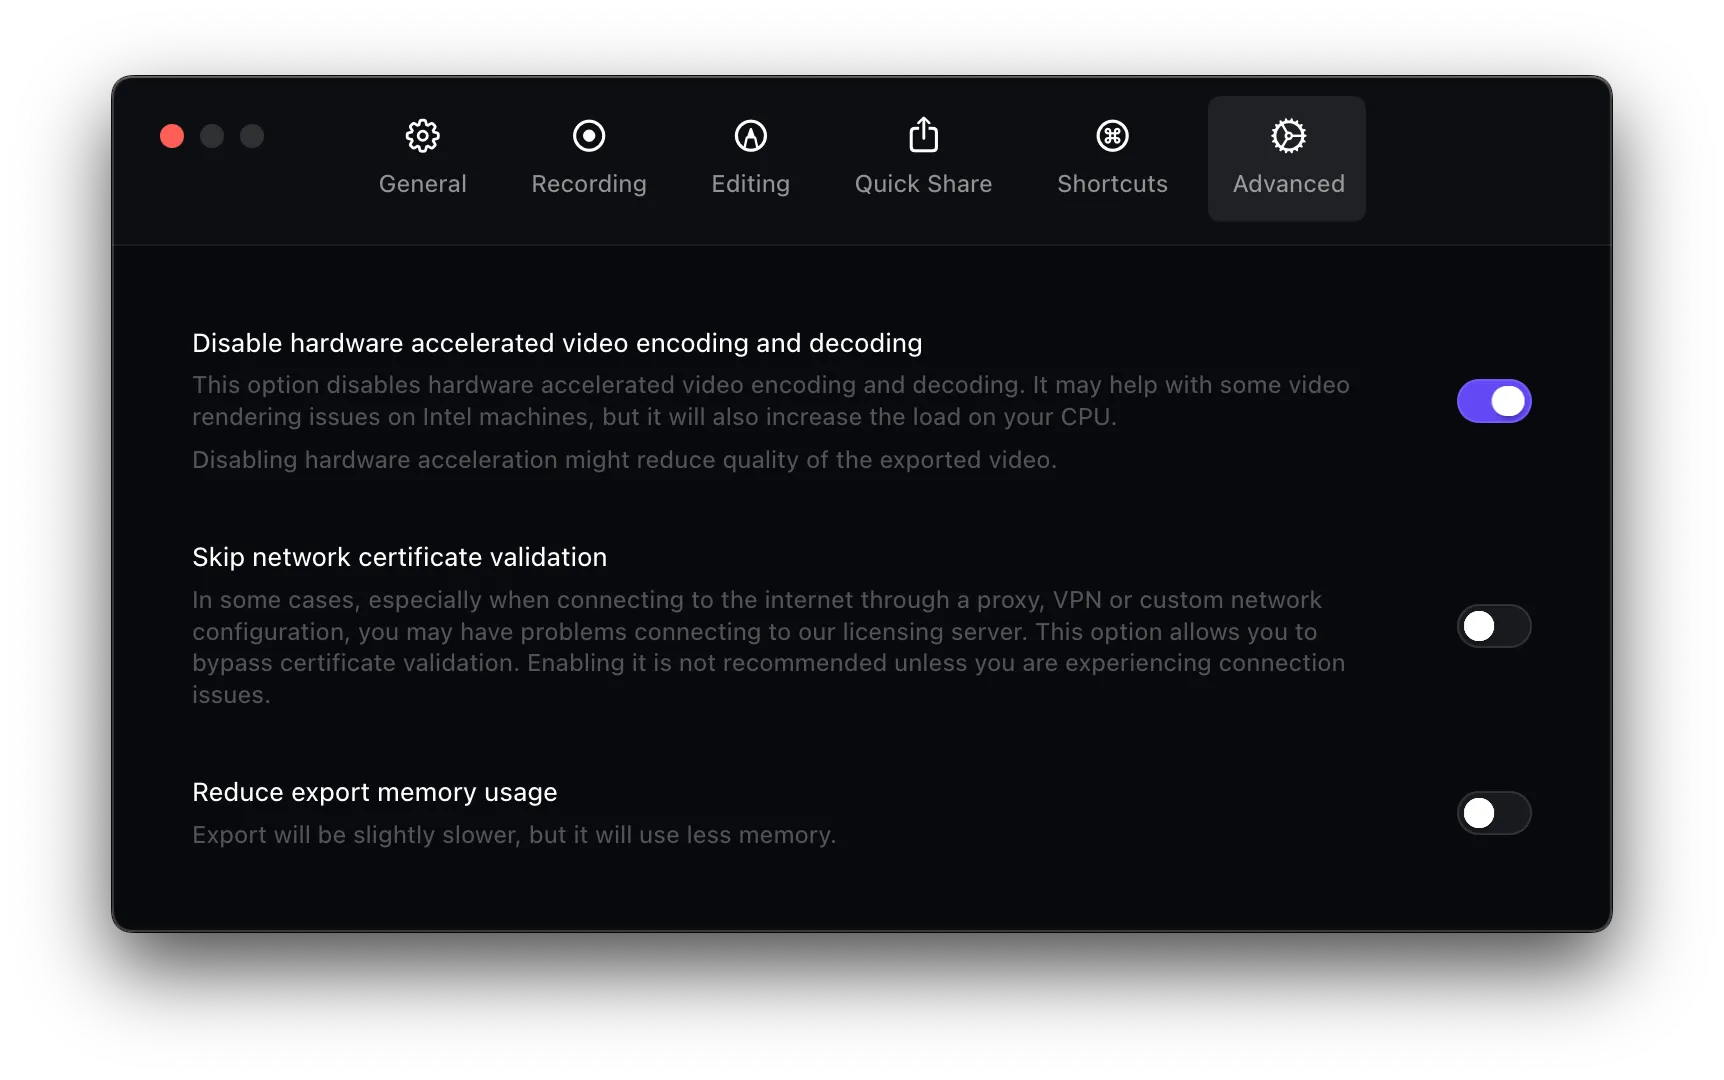The image size is (1724, 1080).
Task: Click the Advanced gear icon
Action: click(x=1288, y=136)
